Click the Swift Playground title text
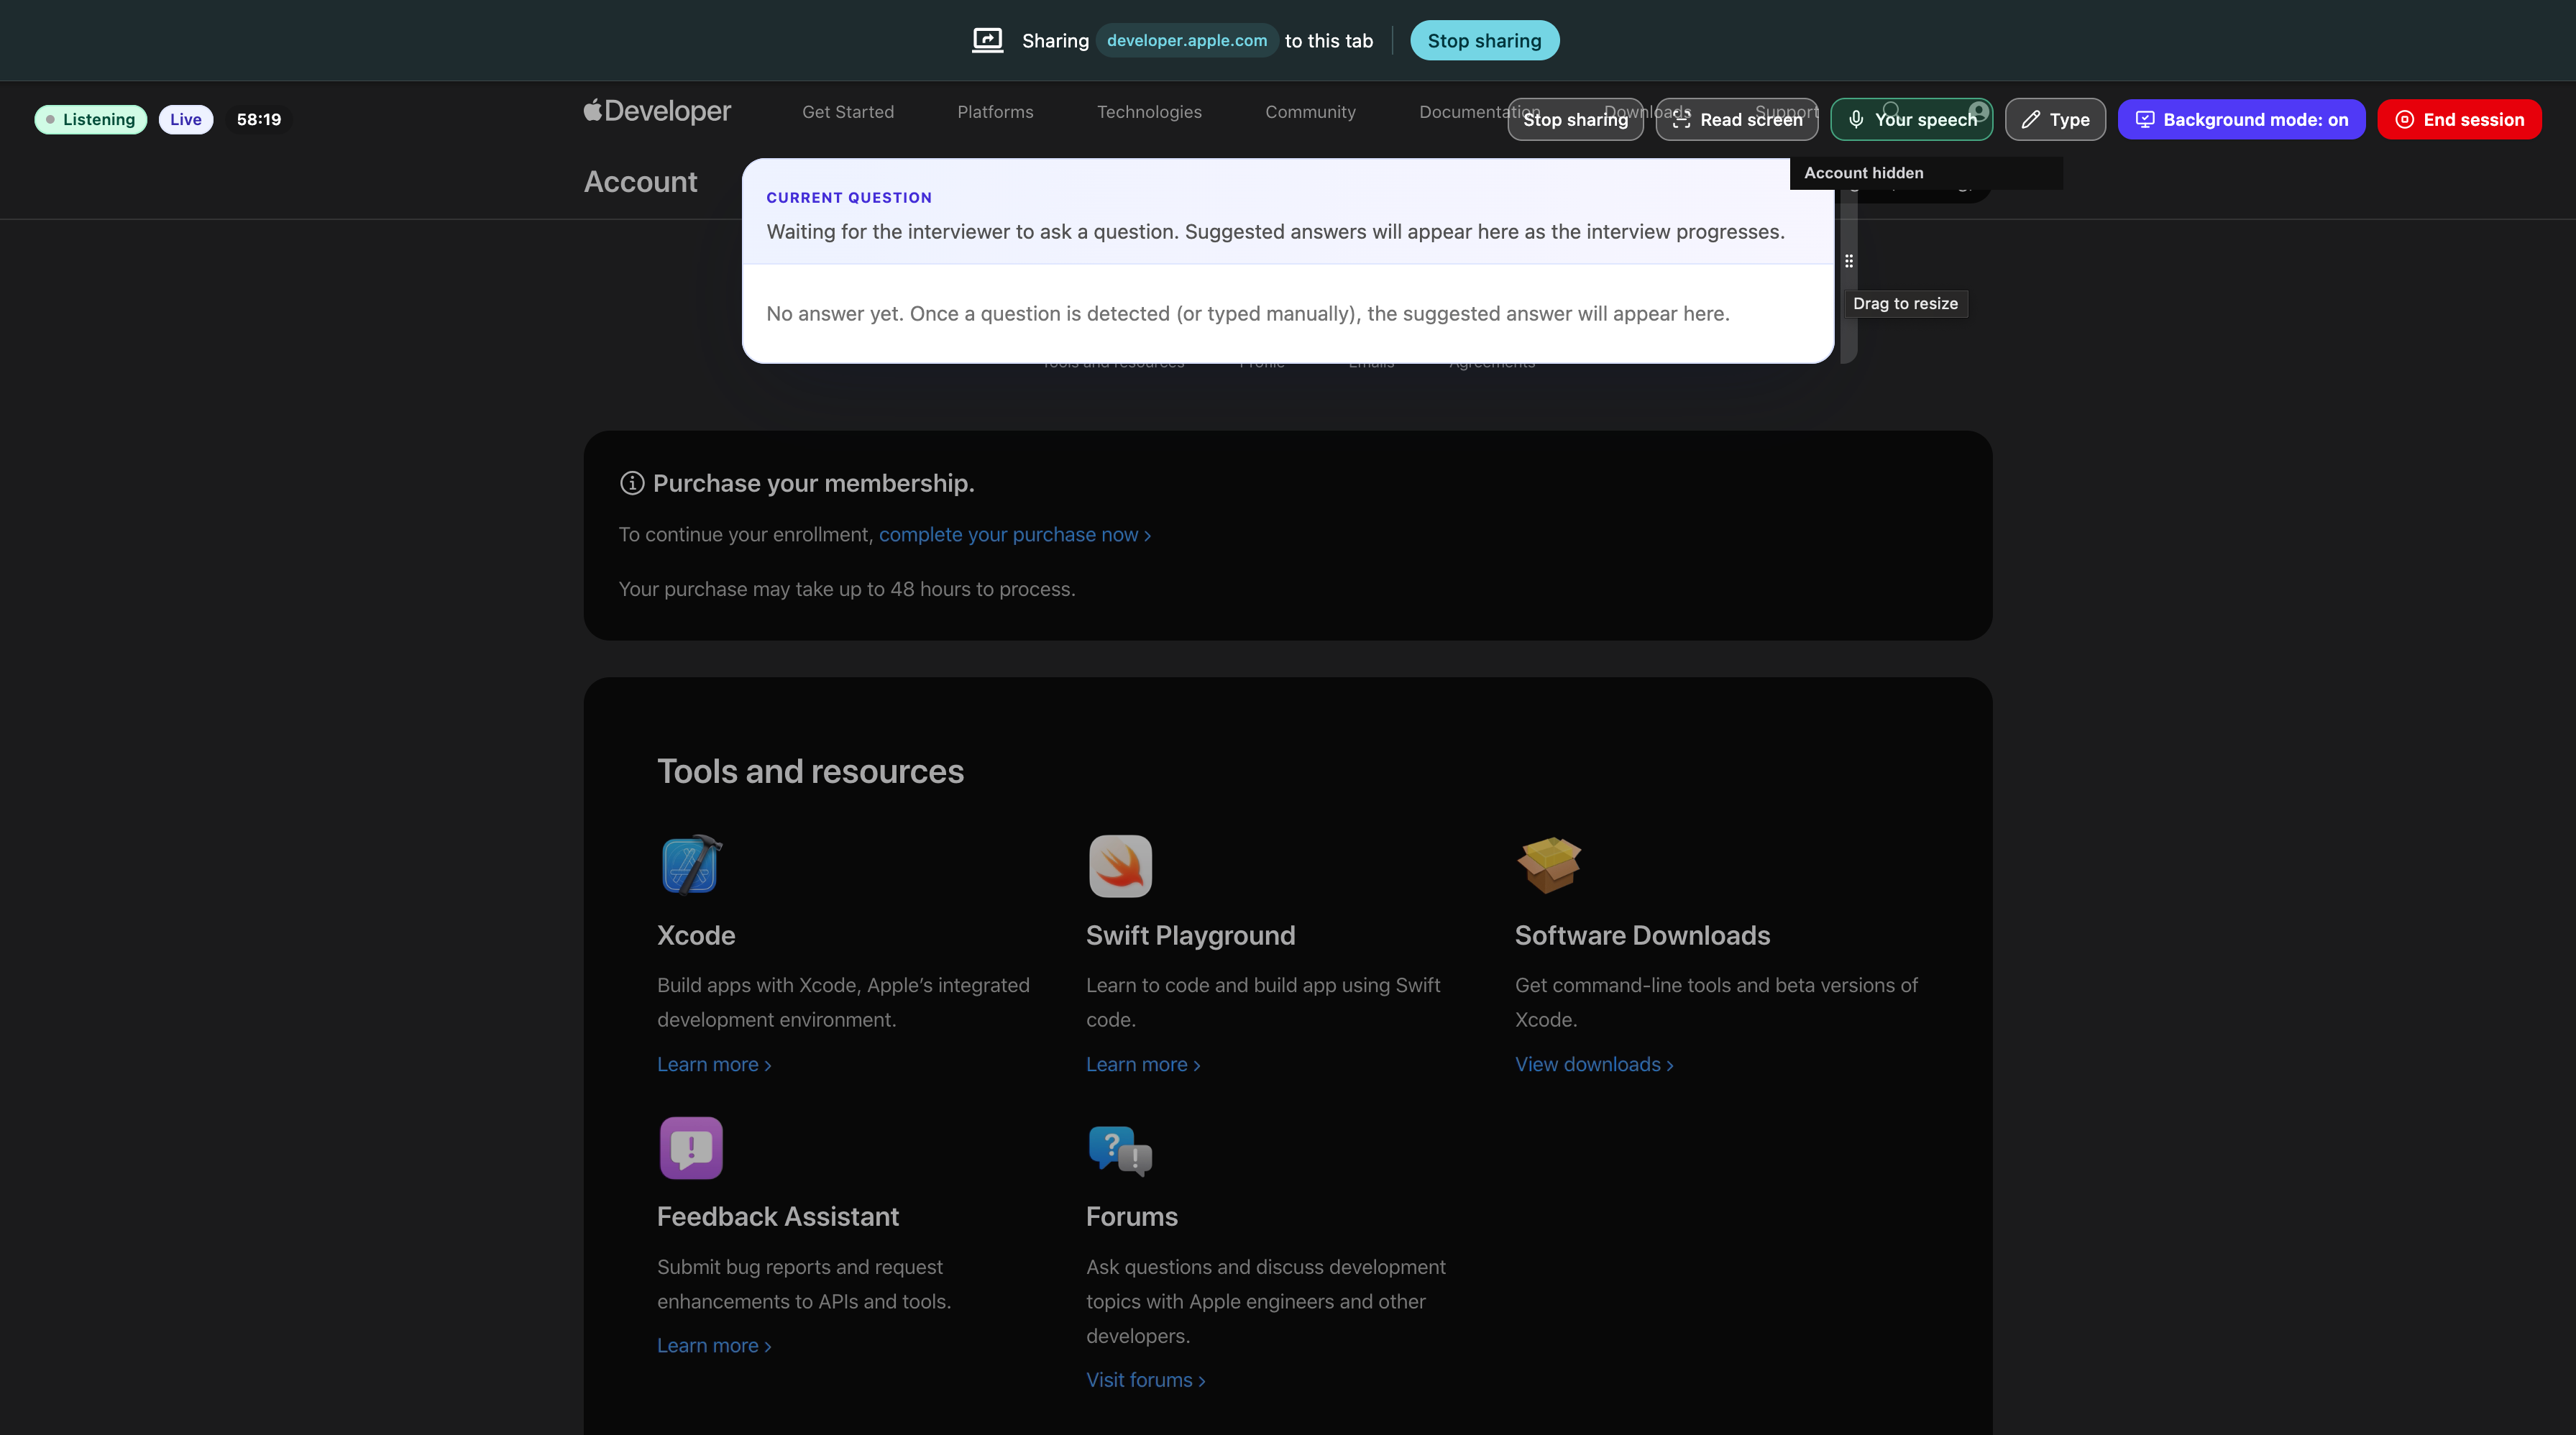Screen dimensions: 2576x1435 click(1190, 935)
